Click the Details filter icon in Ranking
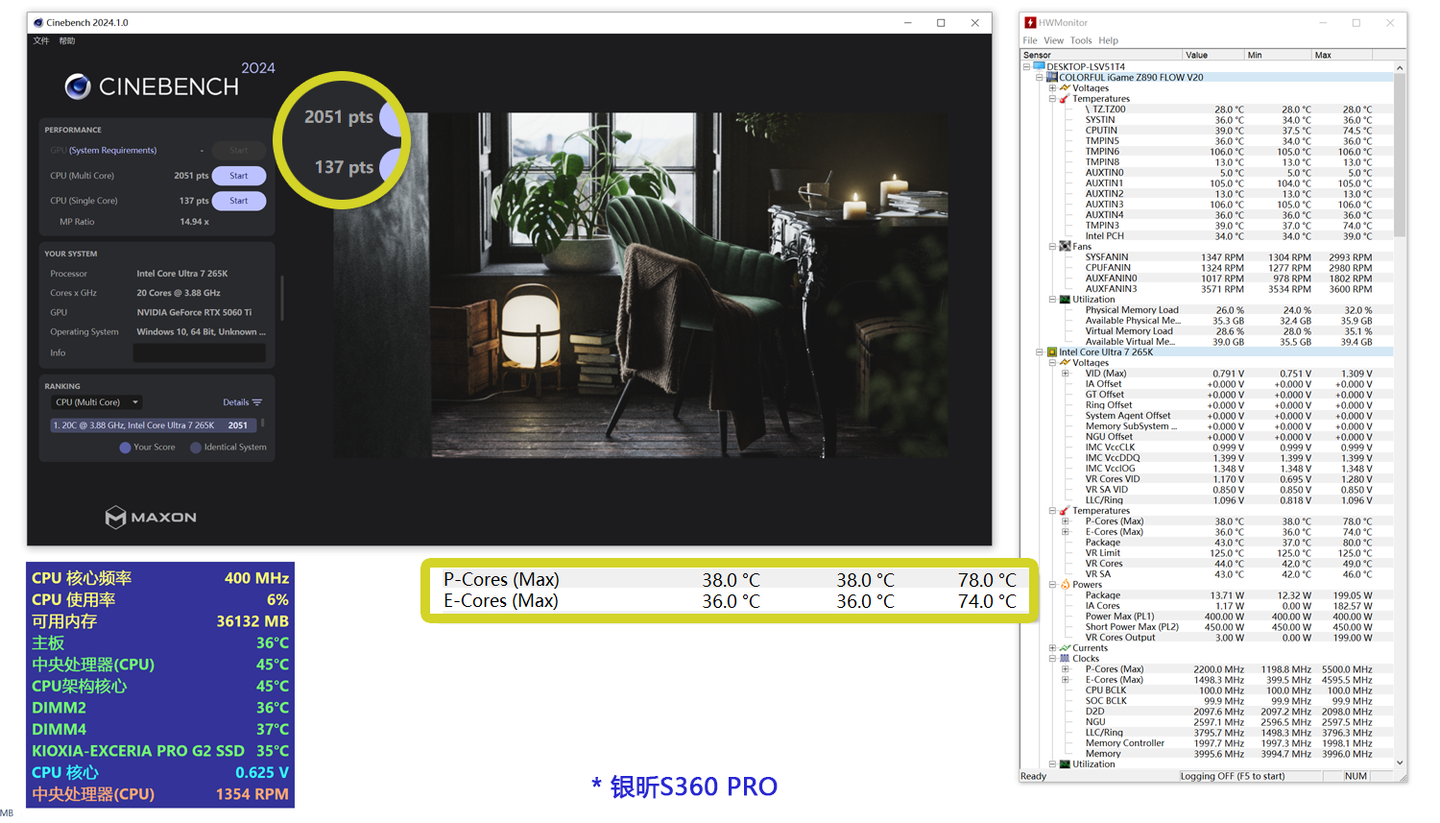This screenshot has width=1440, height=823. coord(257,402)
